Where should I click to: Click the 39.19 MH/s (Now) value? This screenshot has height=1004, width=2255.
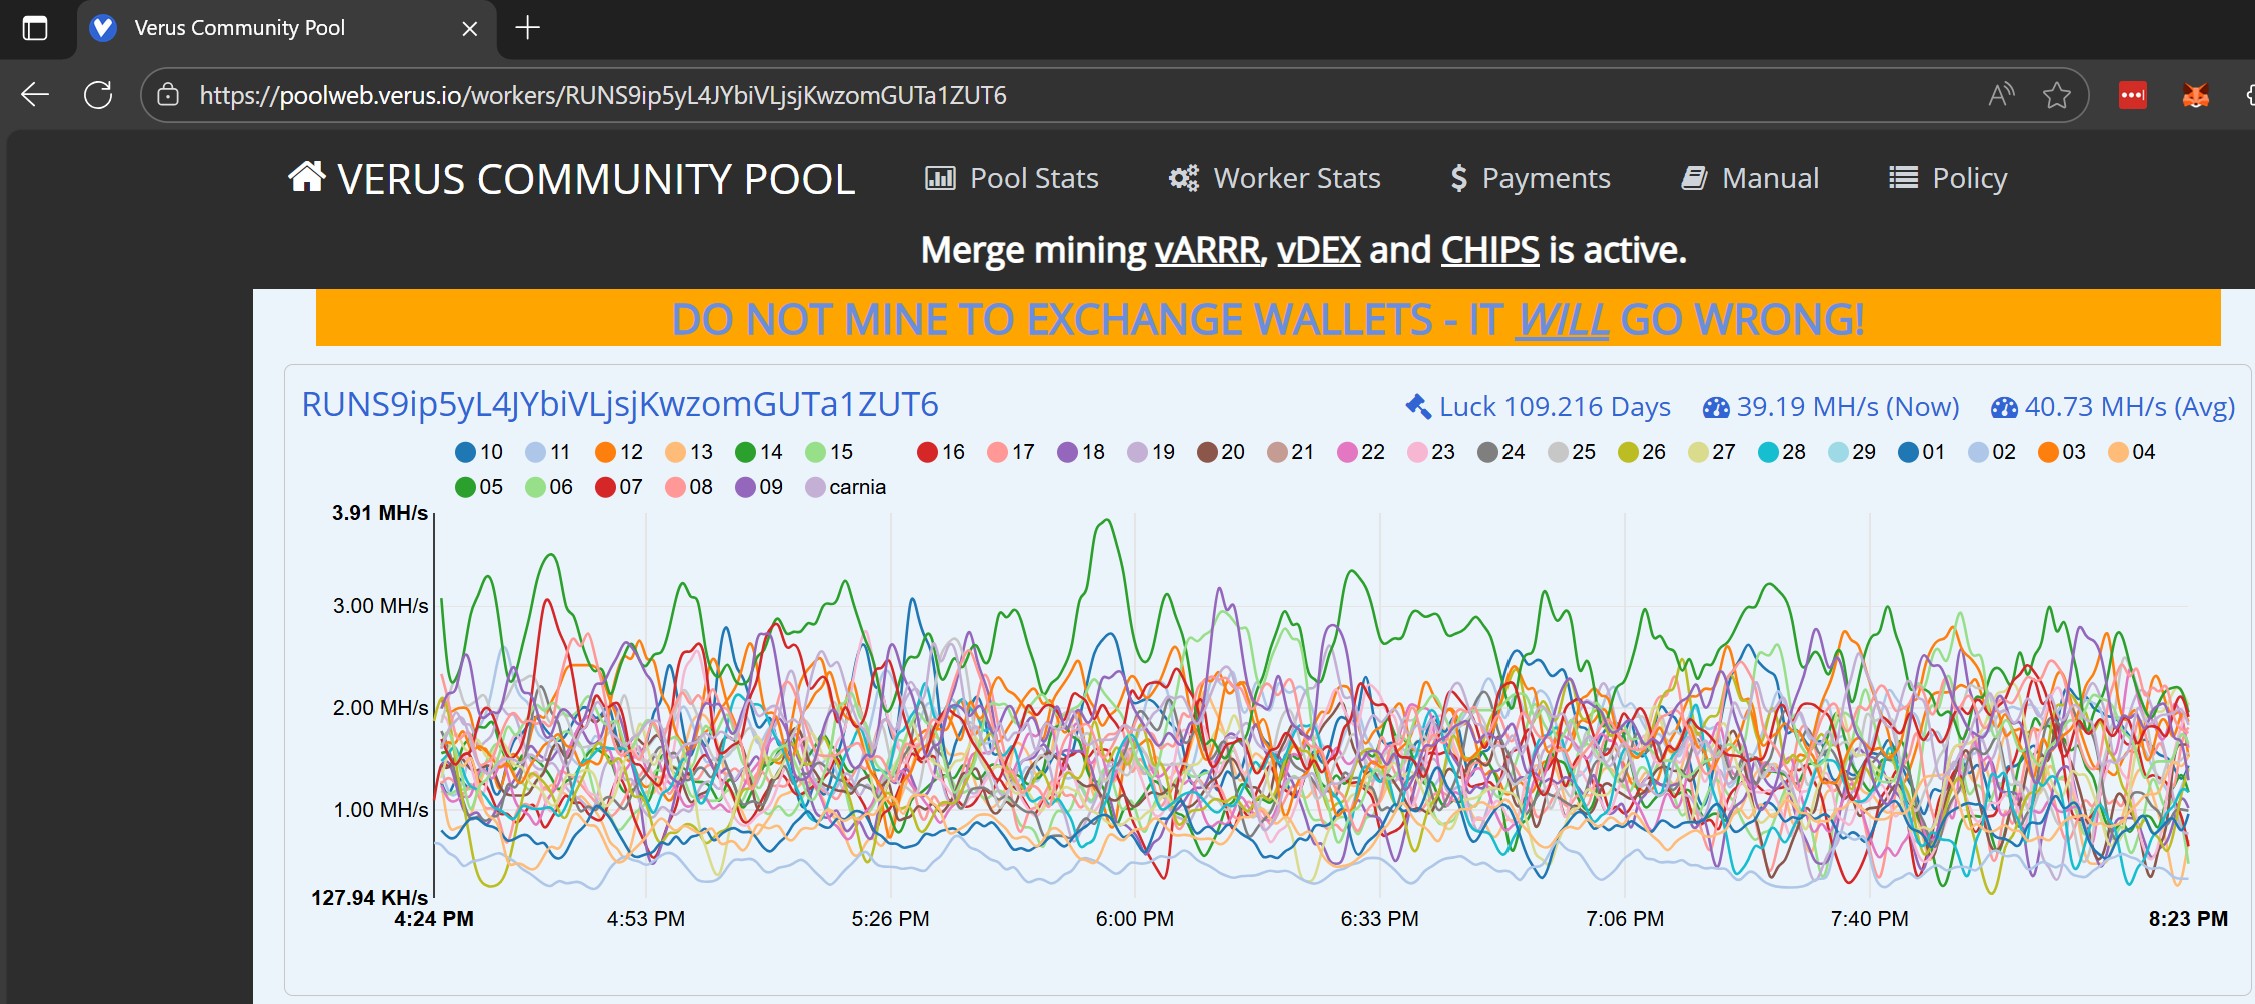pos(1848,407)
